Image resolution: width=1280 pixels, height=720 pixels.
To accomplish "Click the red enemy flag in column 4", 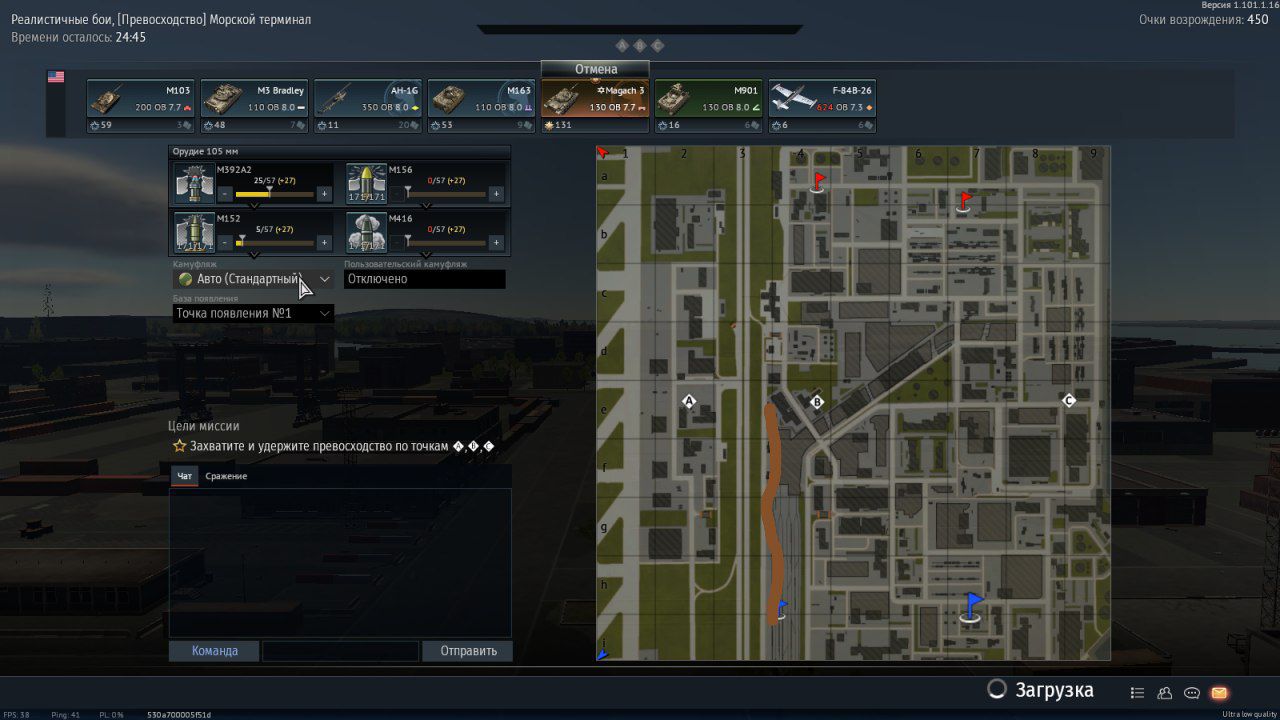I will [818, 182].
